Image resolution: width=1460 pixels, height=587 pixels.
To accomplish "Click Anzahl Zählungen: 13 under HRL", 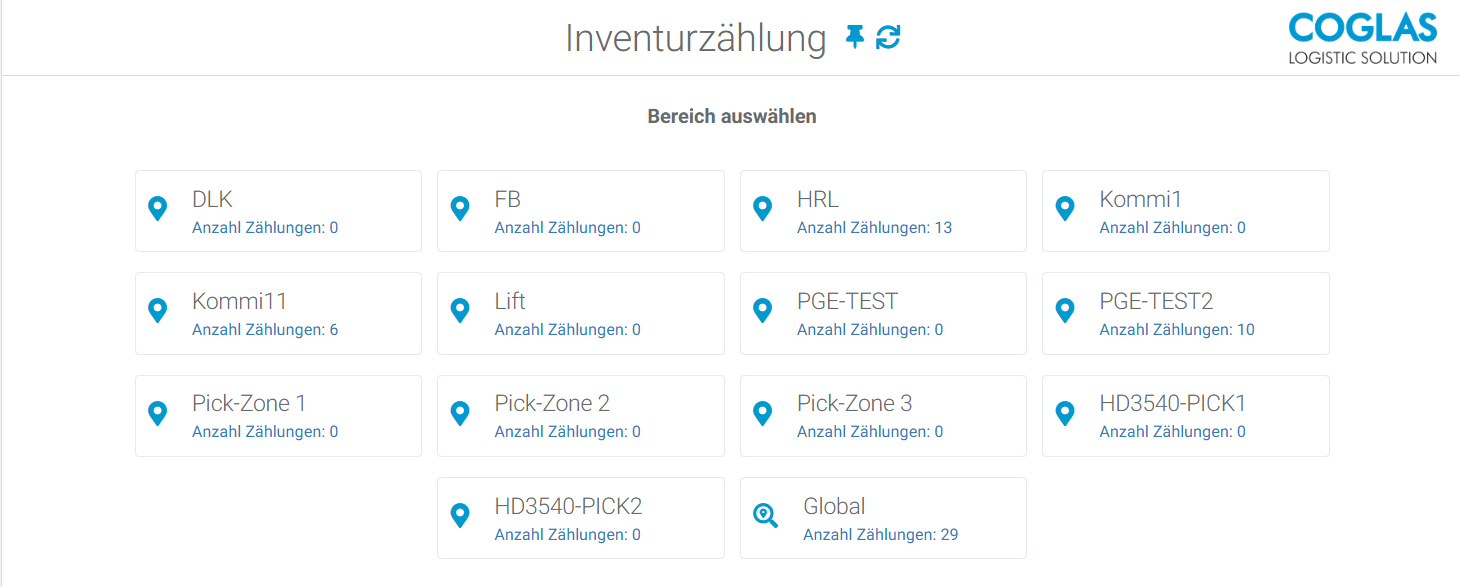I will pos(874,228).
